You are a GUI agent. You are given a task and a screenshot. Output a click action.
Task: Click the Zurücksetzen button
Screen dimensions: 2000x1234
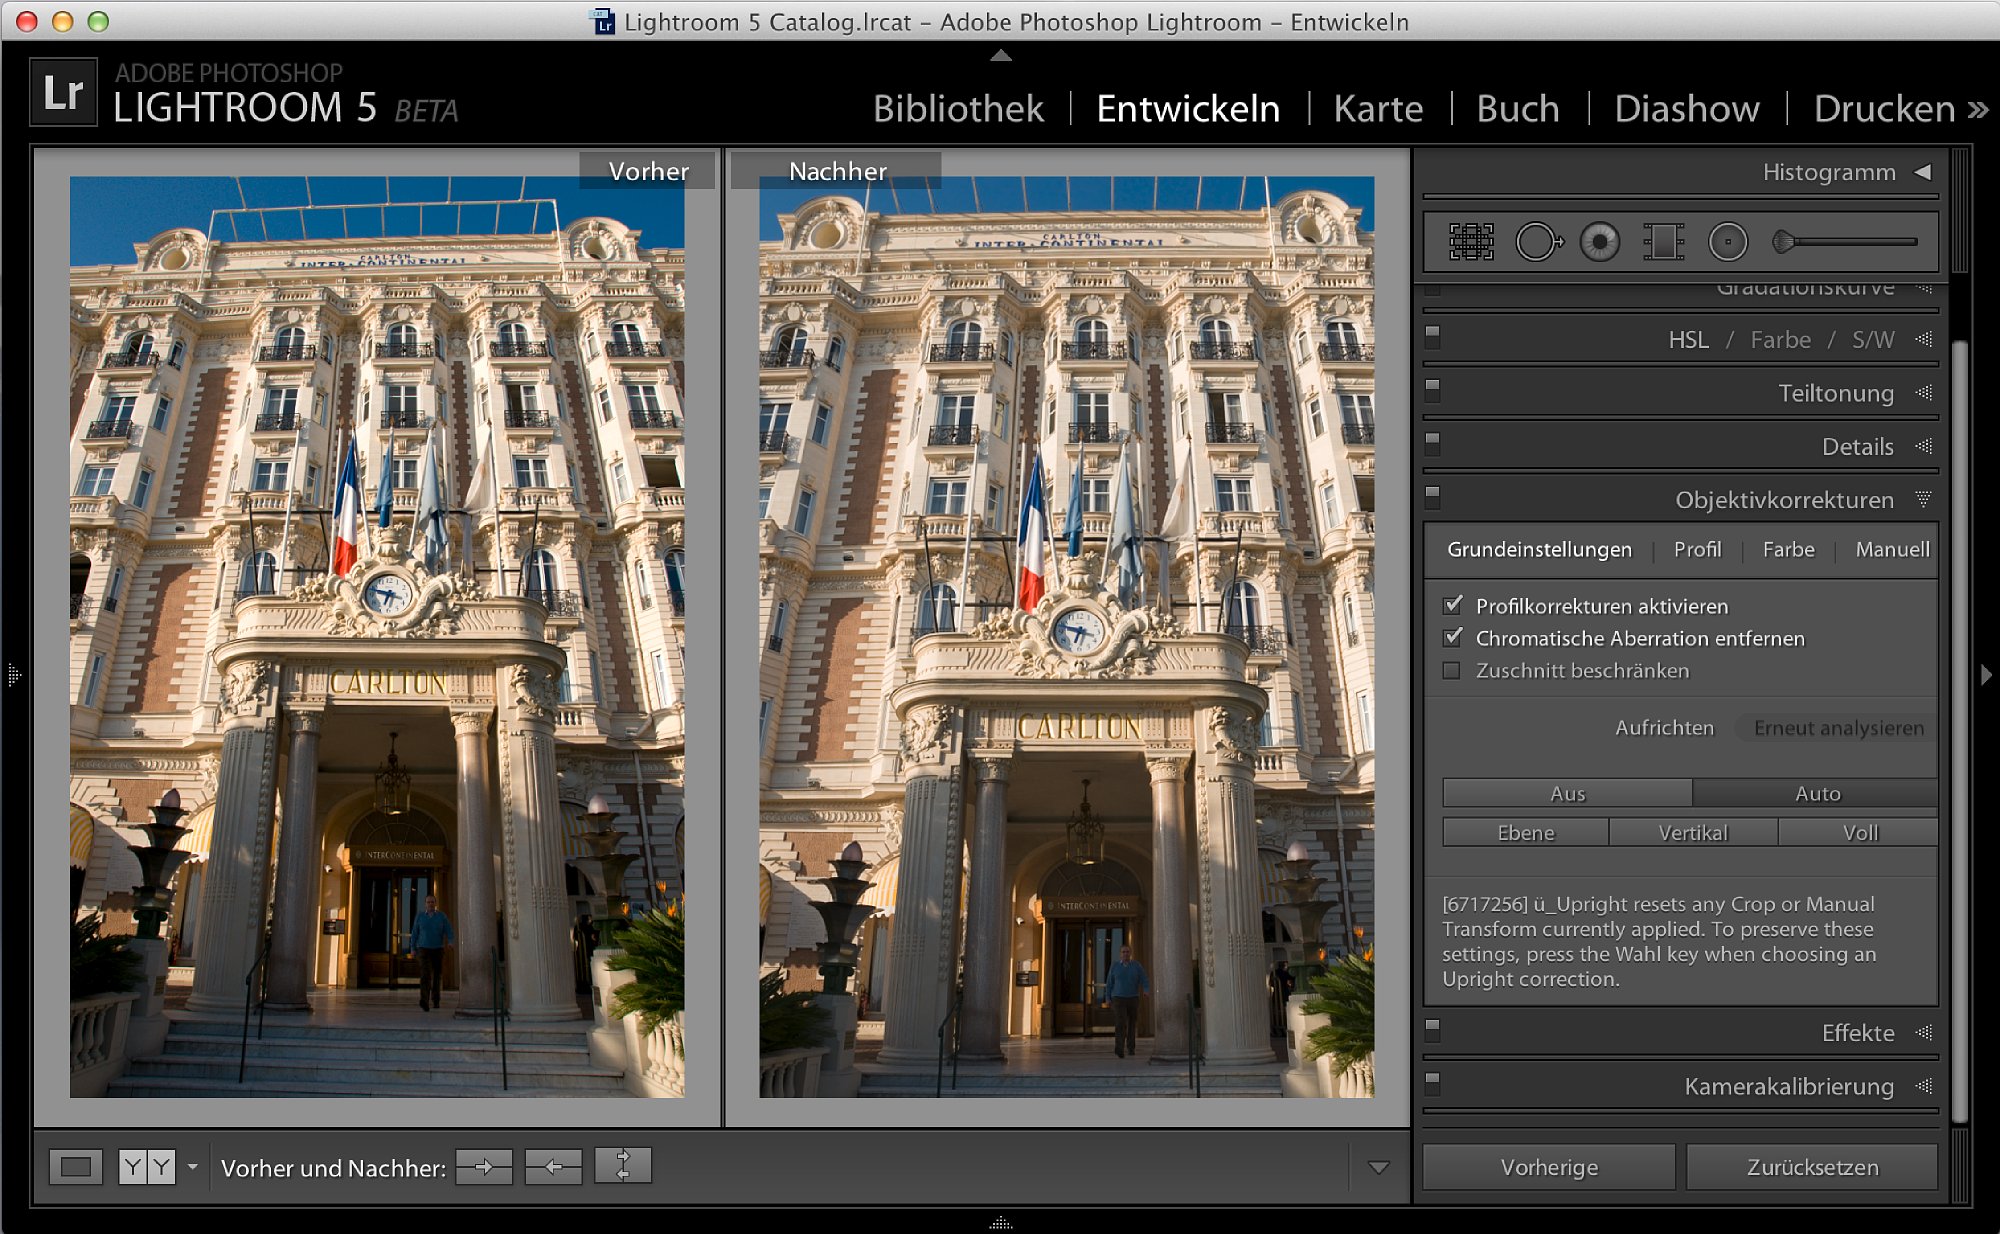point(1812,1167)
